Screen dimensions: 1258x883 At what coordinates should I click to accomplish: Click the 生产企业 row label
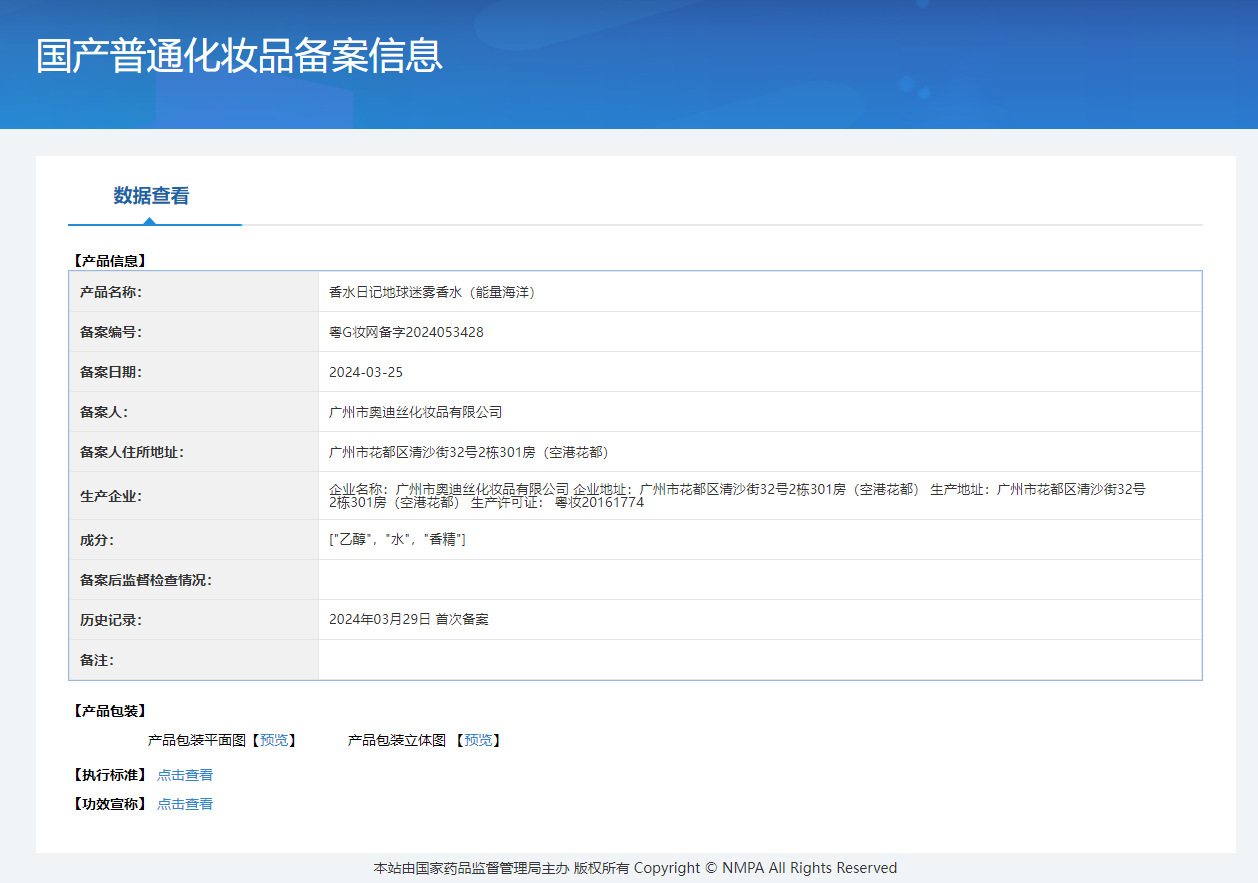pyautogui.click(x=111, y=496)
